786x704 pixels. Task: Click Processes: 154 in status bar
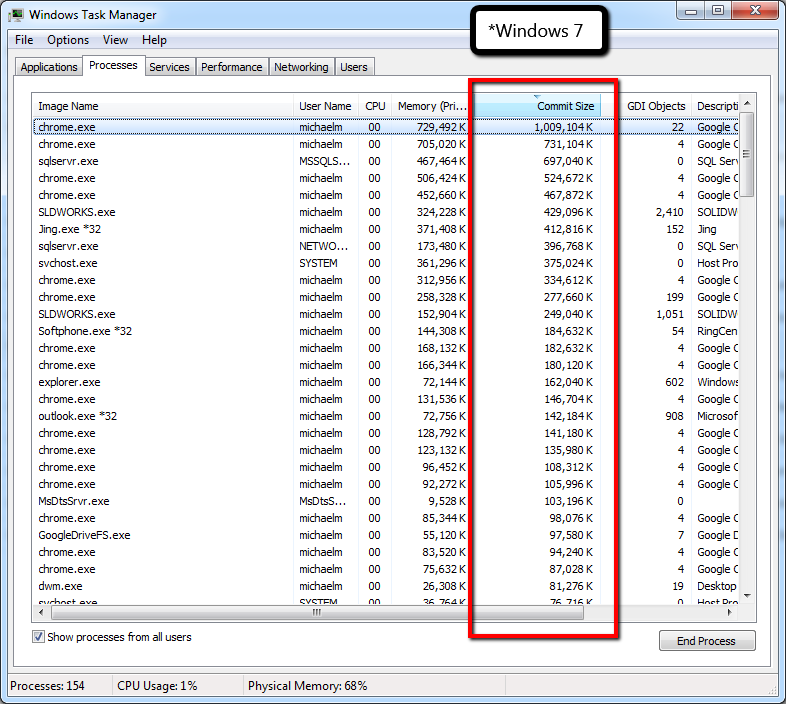47,685
